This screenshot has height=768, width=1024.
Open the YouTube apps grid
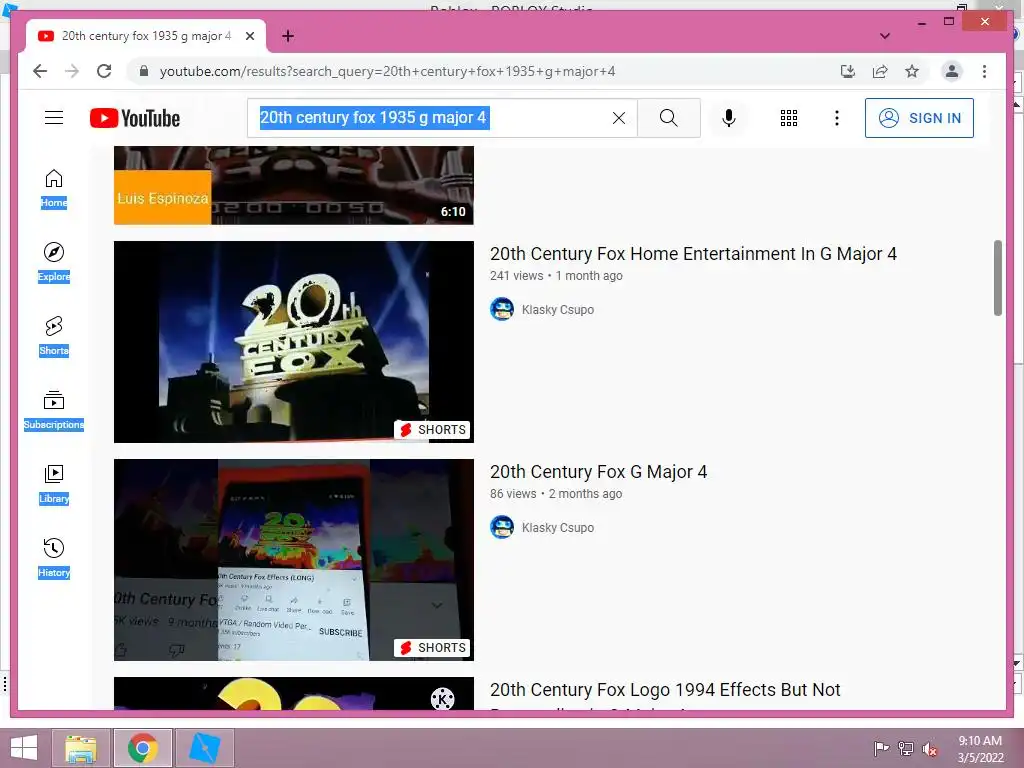click(789, 118)
